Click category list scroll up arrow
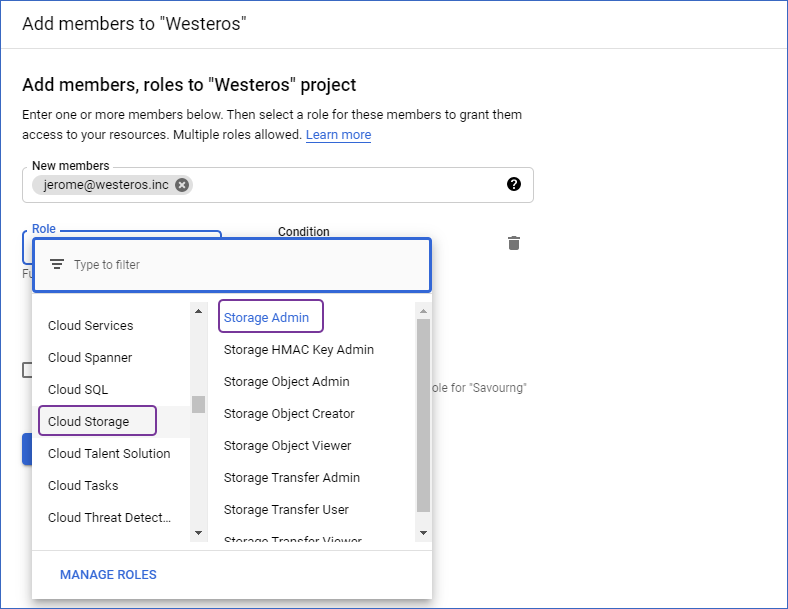Viewport: 788px width, 609px height. pyautogui.click(x=199, y=311)
